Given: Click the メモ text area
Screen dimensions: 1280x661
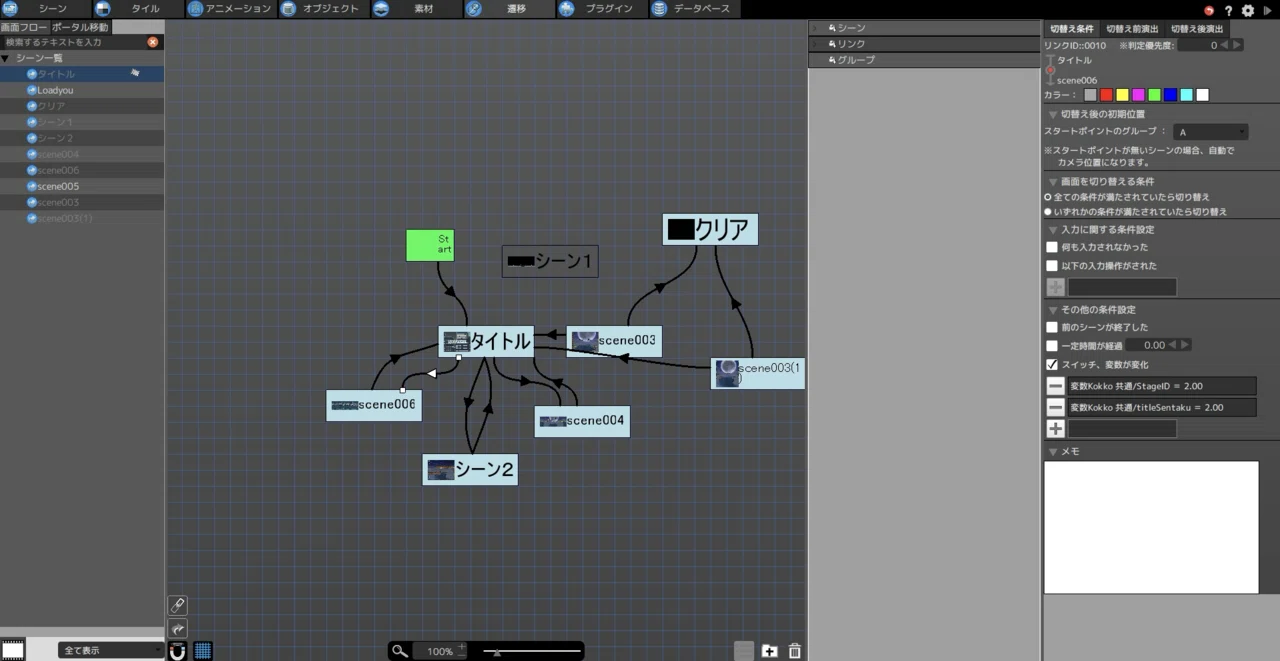Looking at the screenshot, I should point(1151,527).
